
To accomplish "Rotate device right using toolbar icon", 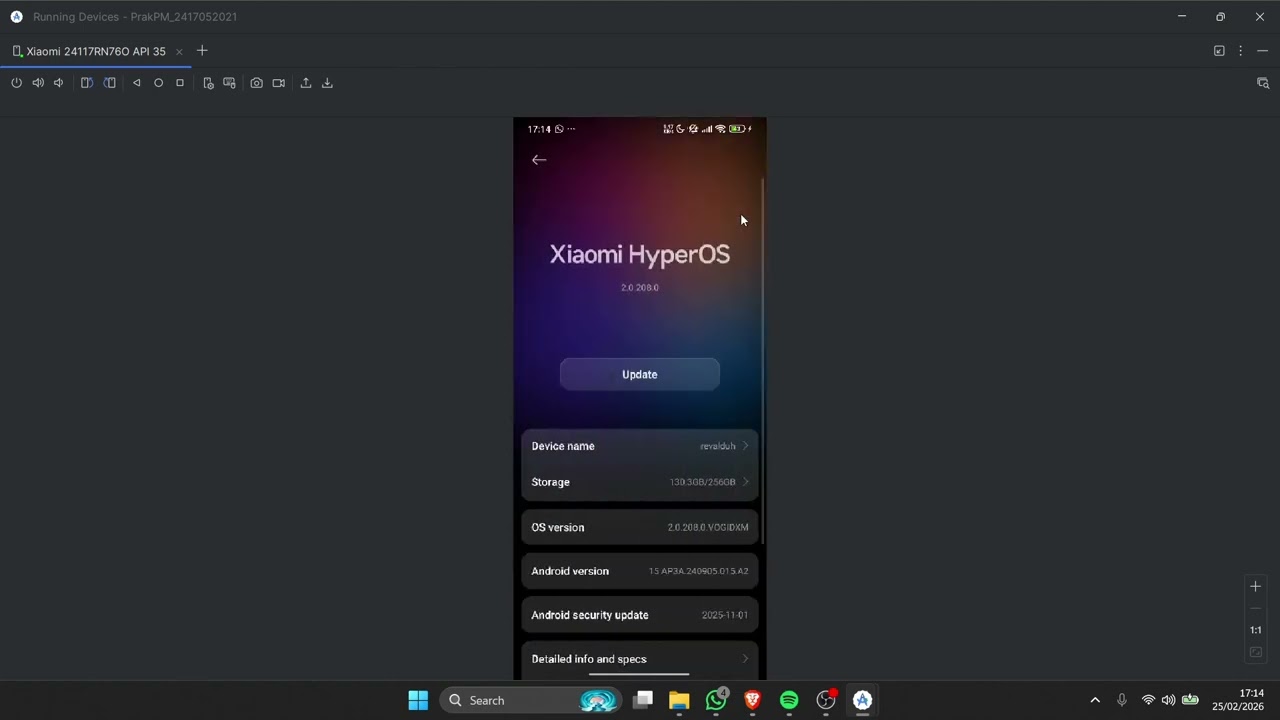I will (110, 83).
